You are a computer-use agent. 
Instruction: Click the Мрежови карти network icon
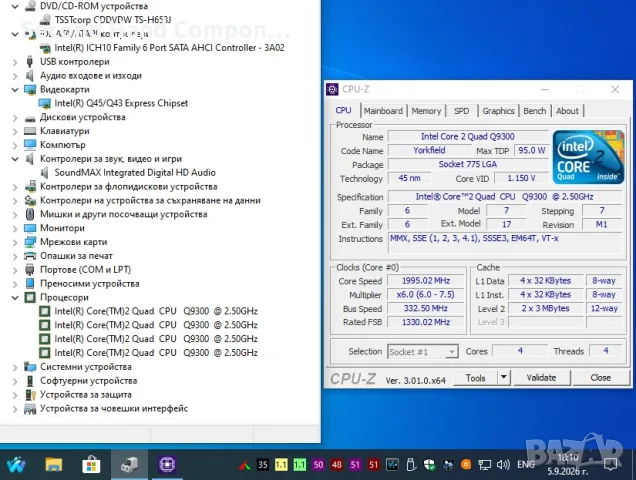point(30,242)
